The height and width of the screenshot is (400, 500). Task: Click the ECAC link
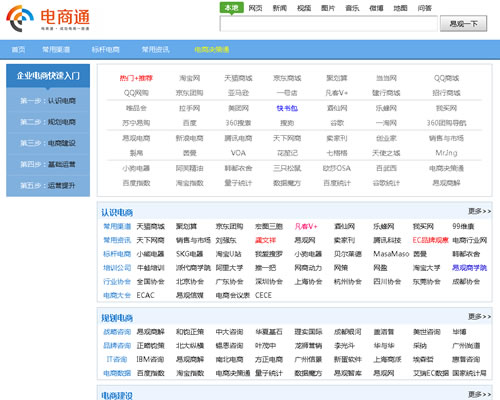(146, 295)
